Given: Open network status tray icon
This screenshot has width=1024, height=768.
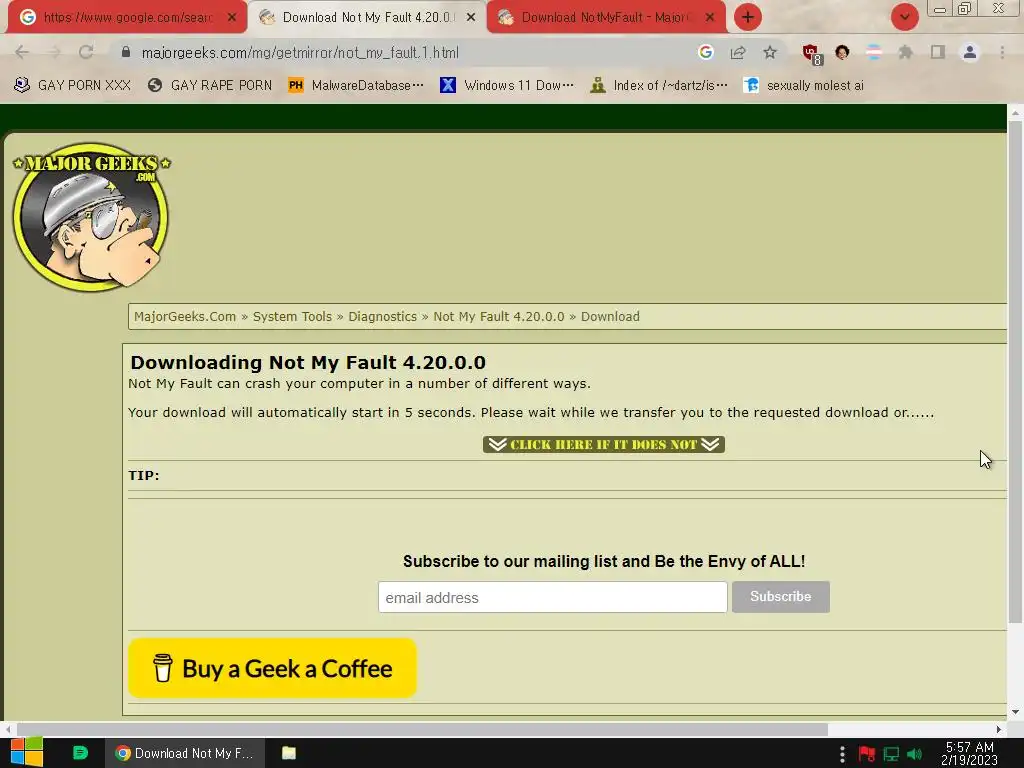Looking at the screenshot, I should (x=891, y=754).
